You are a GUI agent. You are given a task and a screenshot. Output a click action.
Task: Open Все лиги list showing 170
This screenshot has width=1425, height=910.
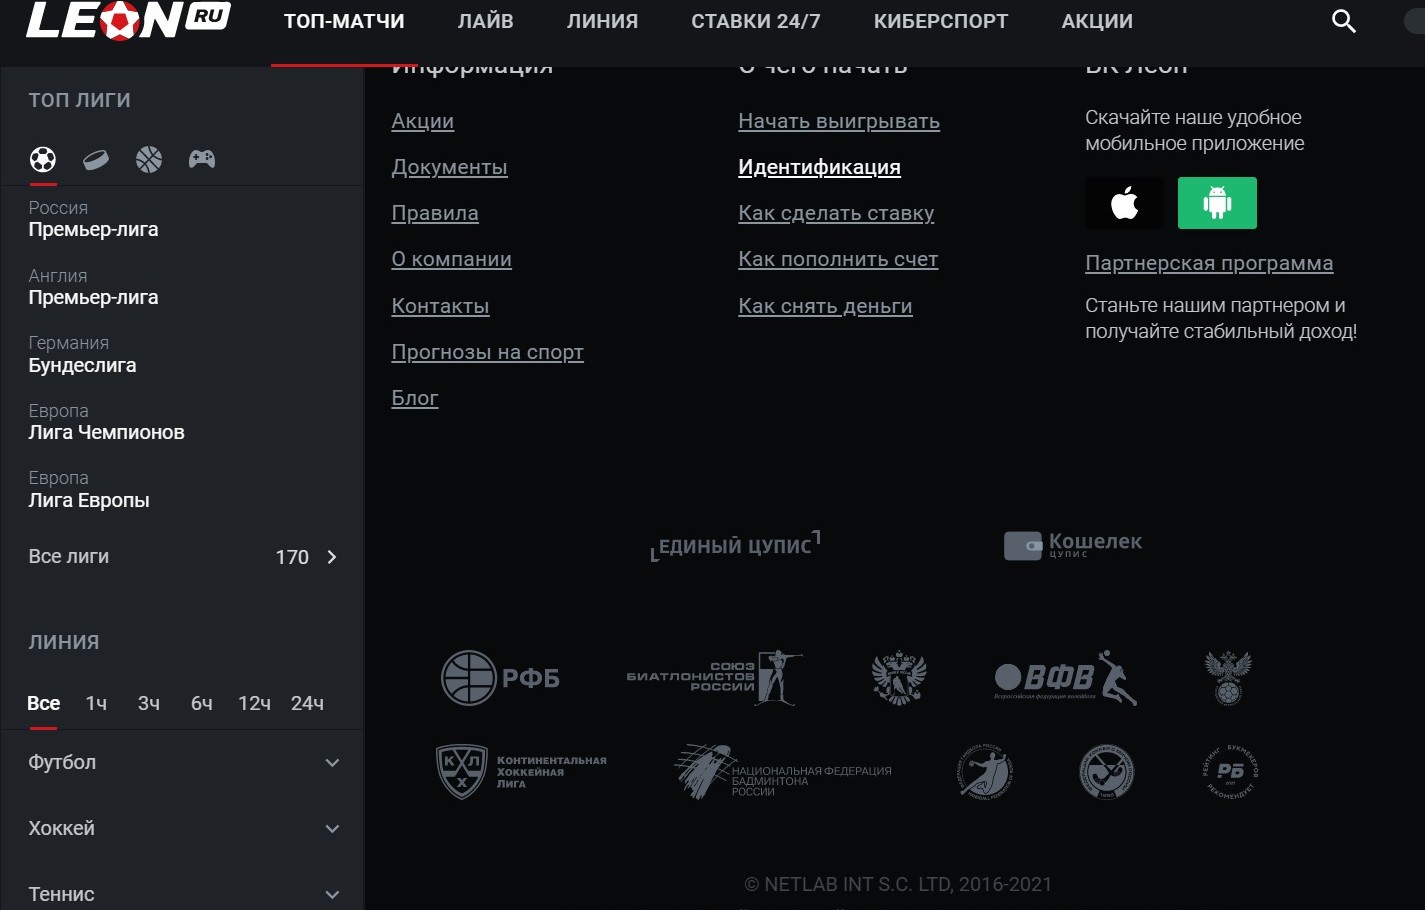pos(182,557)
